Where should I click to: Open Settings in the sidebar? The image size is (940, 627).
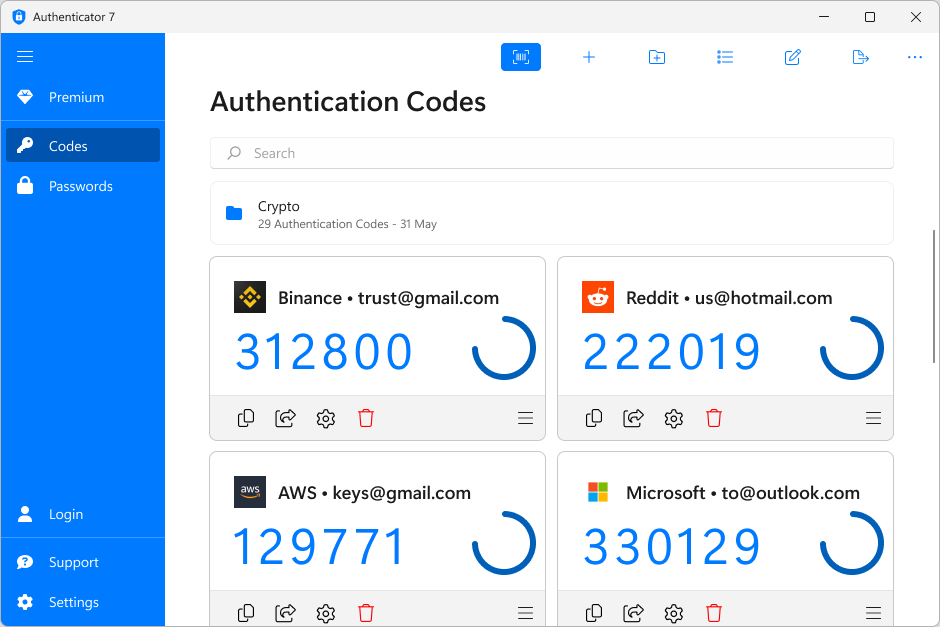(83, 602)
